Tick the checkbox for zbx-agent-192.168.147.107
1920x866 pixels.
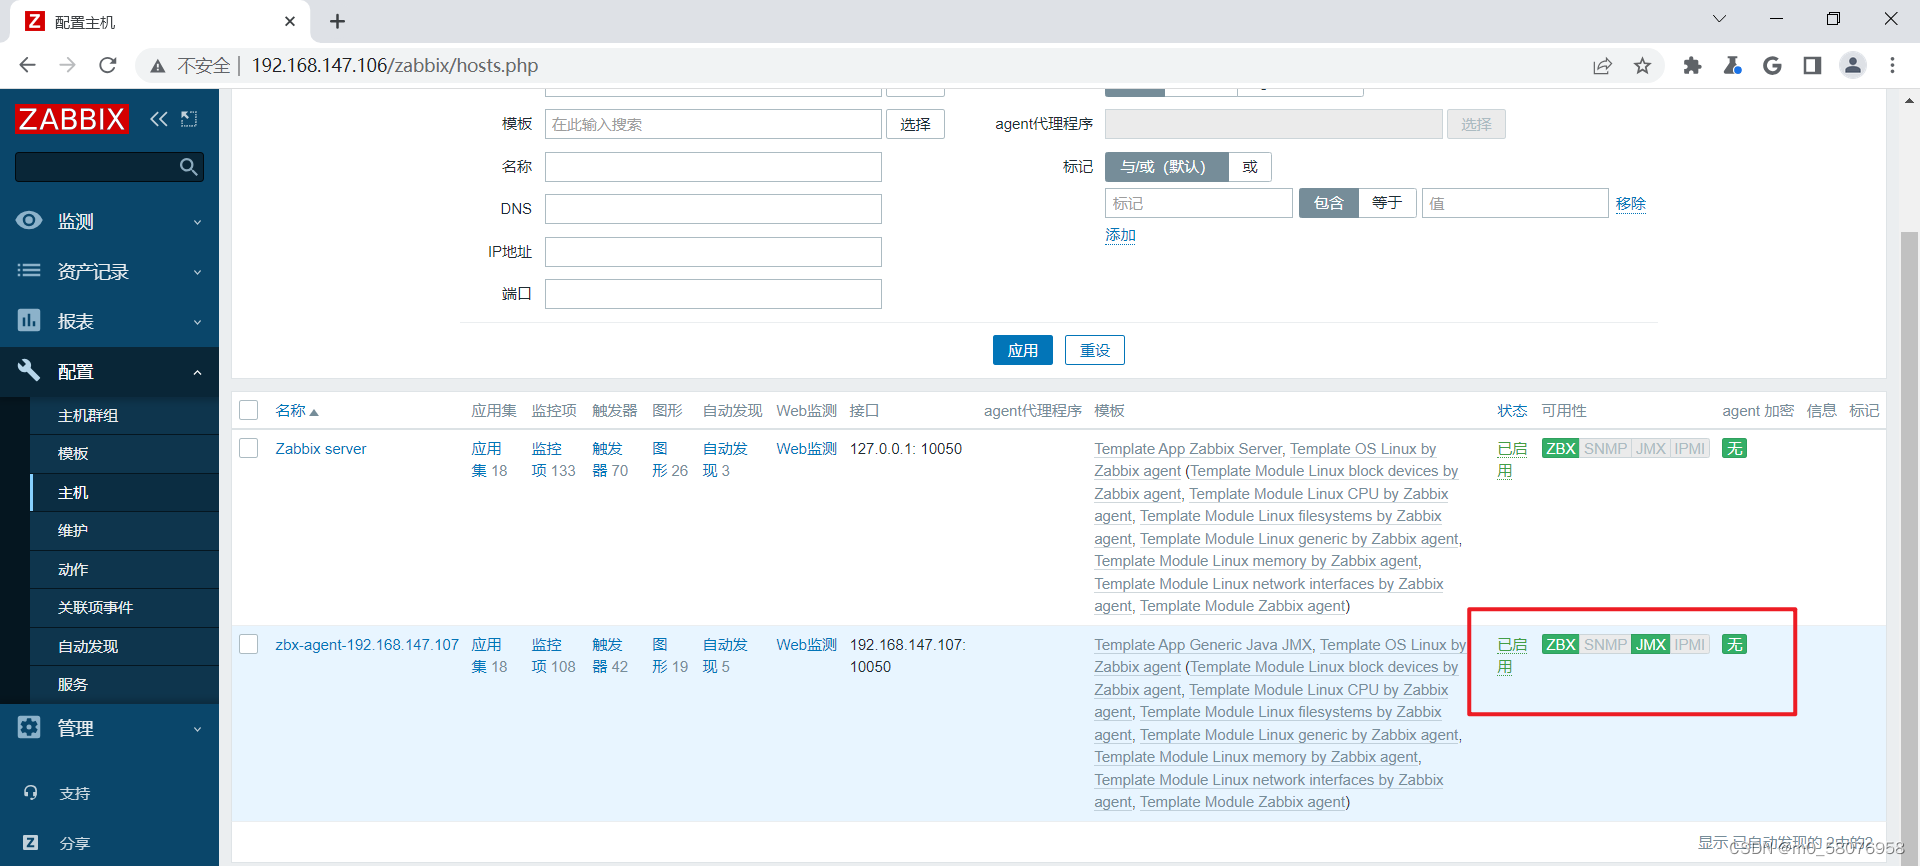point(249,644)
